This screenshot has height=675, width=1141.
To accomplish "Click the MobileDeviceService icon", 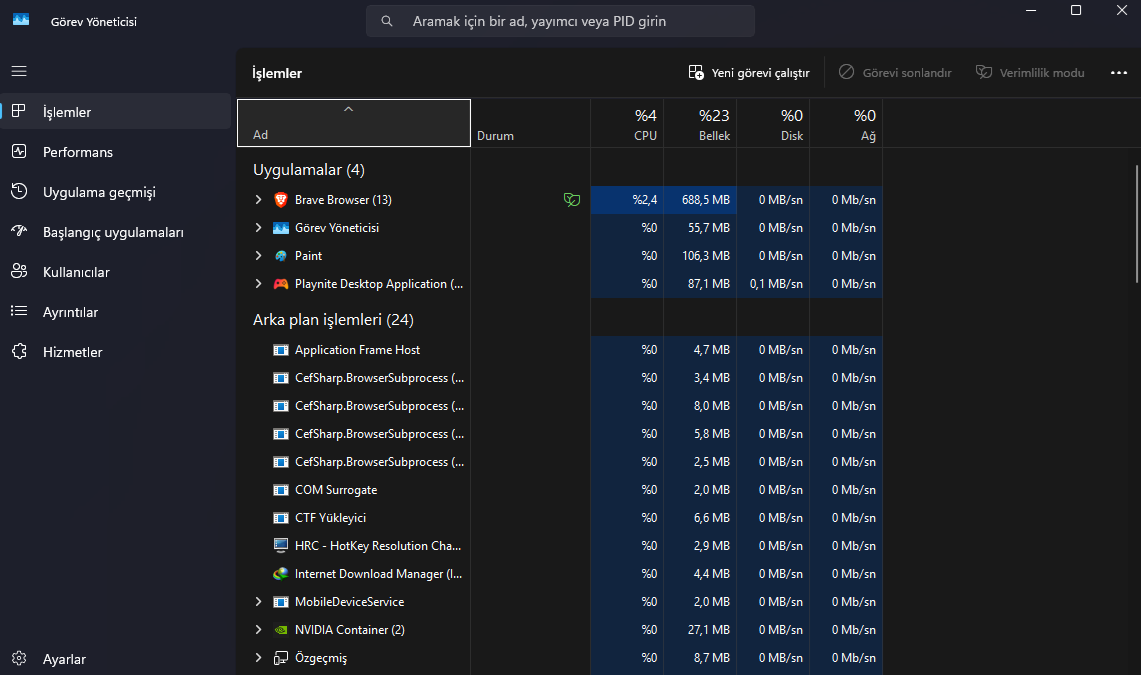I will (x=281, y=602).
